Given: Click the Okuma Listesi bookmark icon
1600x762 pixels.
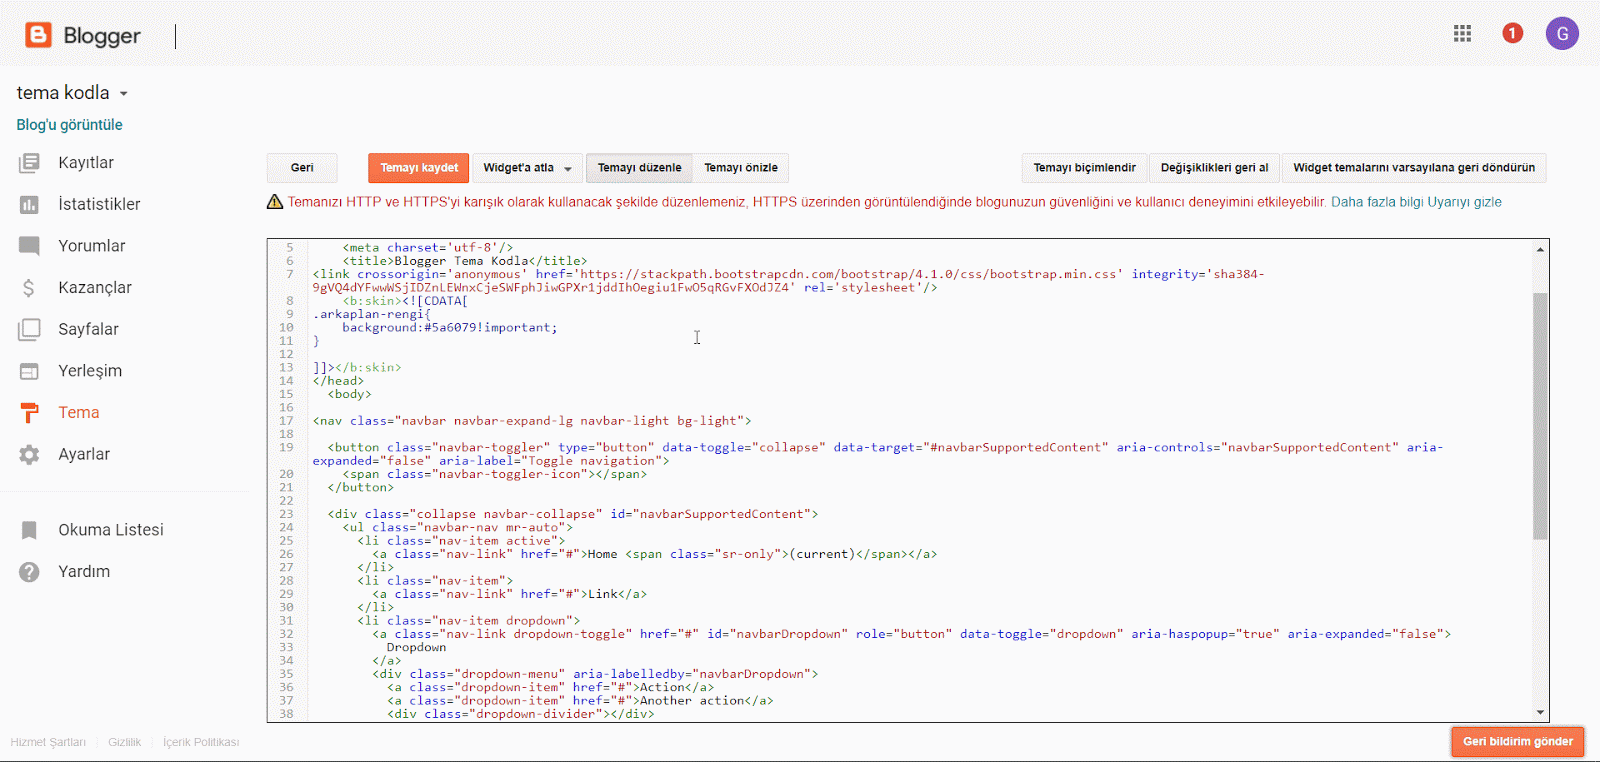Looking at the screenshot, I should tap(29, 530).
